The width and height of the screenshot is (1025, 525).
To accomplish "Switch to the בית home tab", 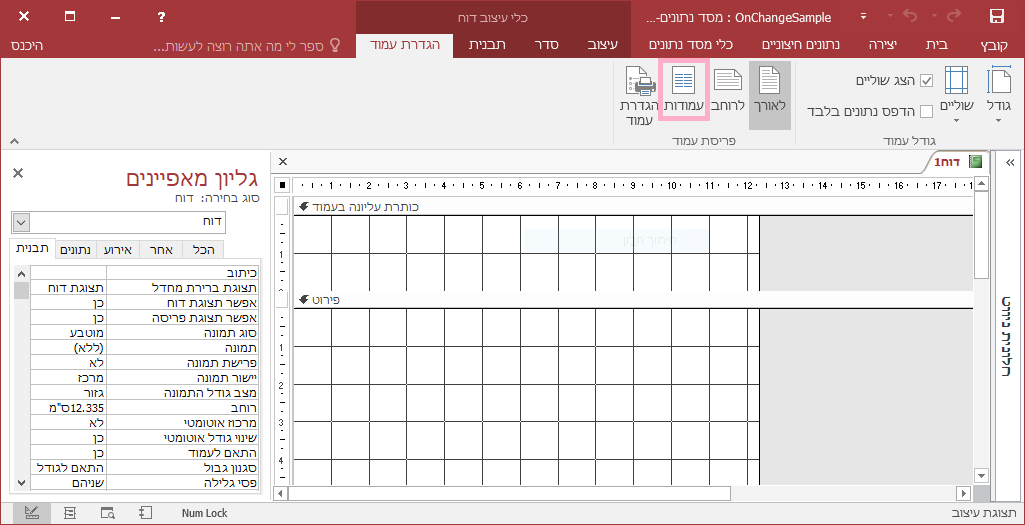I will point(937,46).
